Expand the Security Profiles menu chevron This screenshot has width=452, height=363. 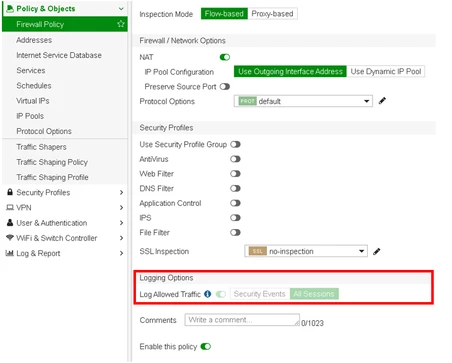tap(121, 192)
